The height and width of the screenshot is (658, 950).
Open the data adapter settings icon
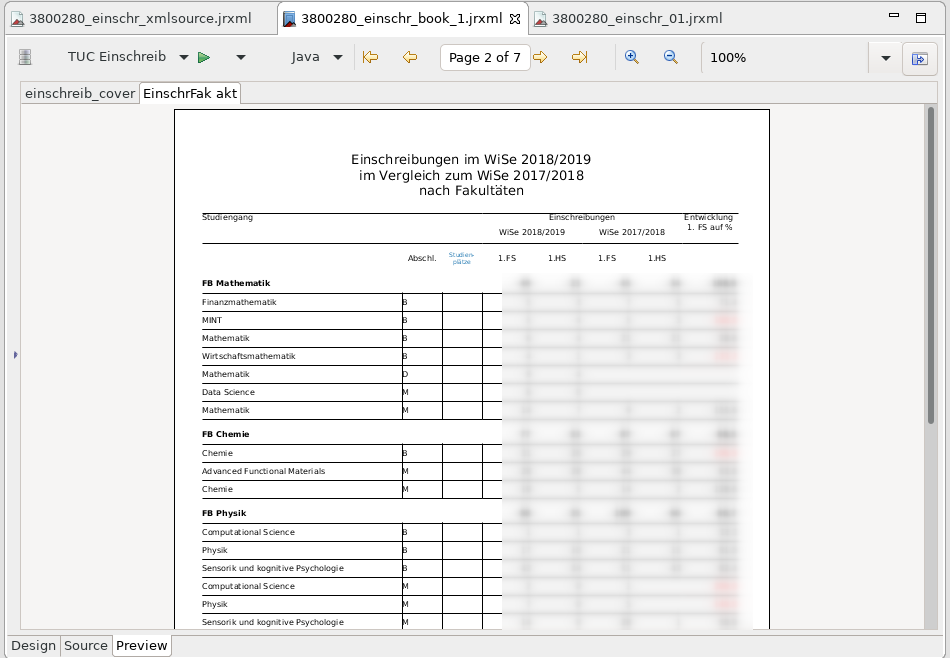(25, 57)
